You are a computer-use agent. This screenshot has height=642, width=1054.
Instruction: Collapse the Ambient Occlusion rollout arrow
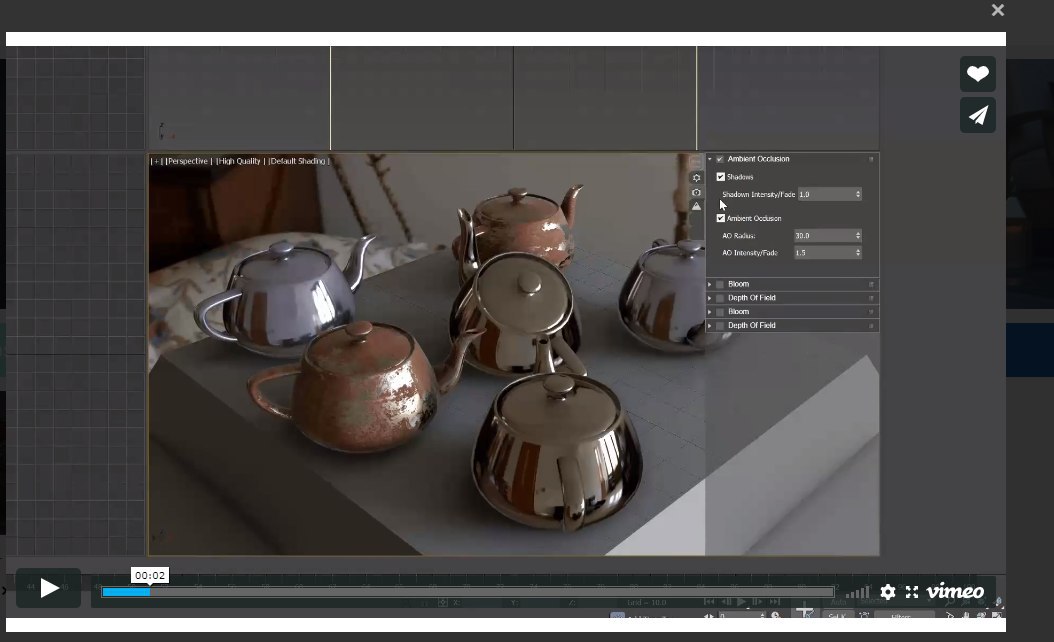[710, 159]
